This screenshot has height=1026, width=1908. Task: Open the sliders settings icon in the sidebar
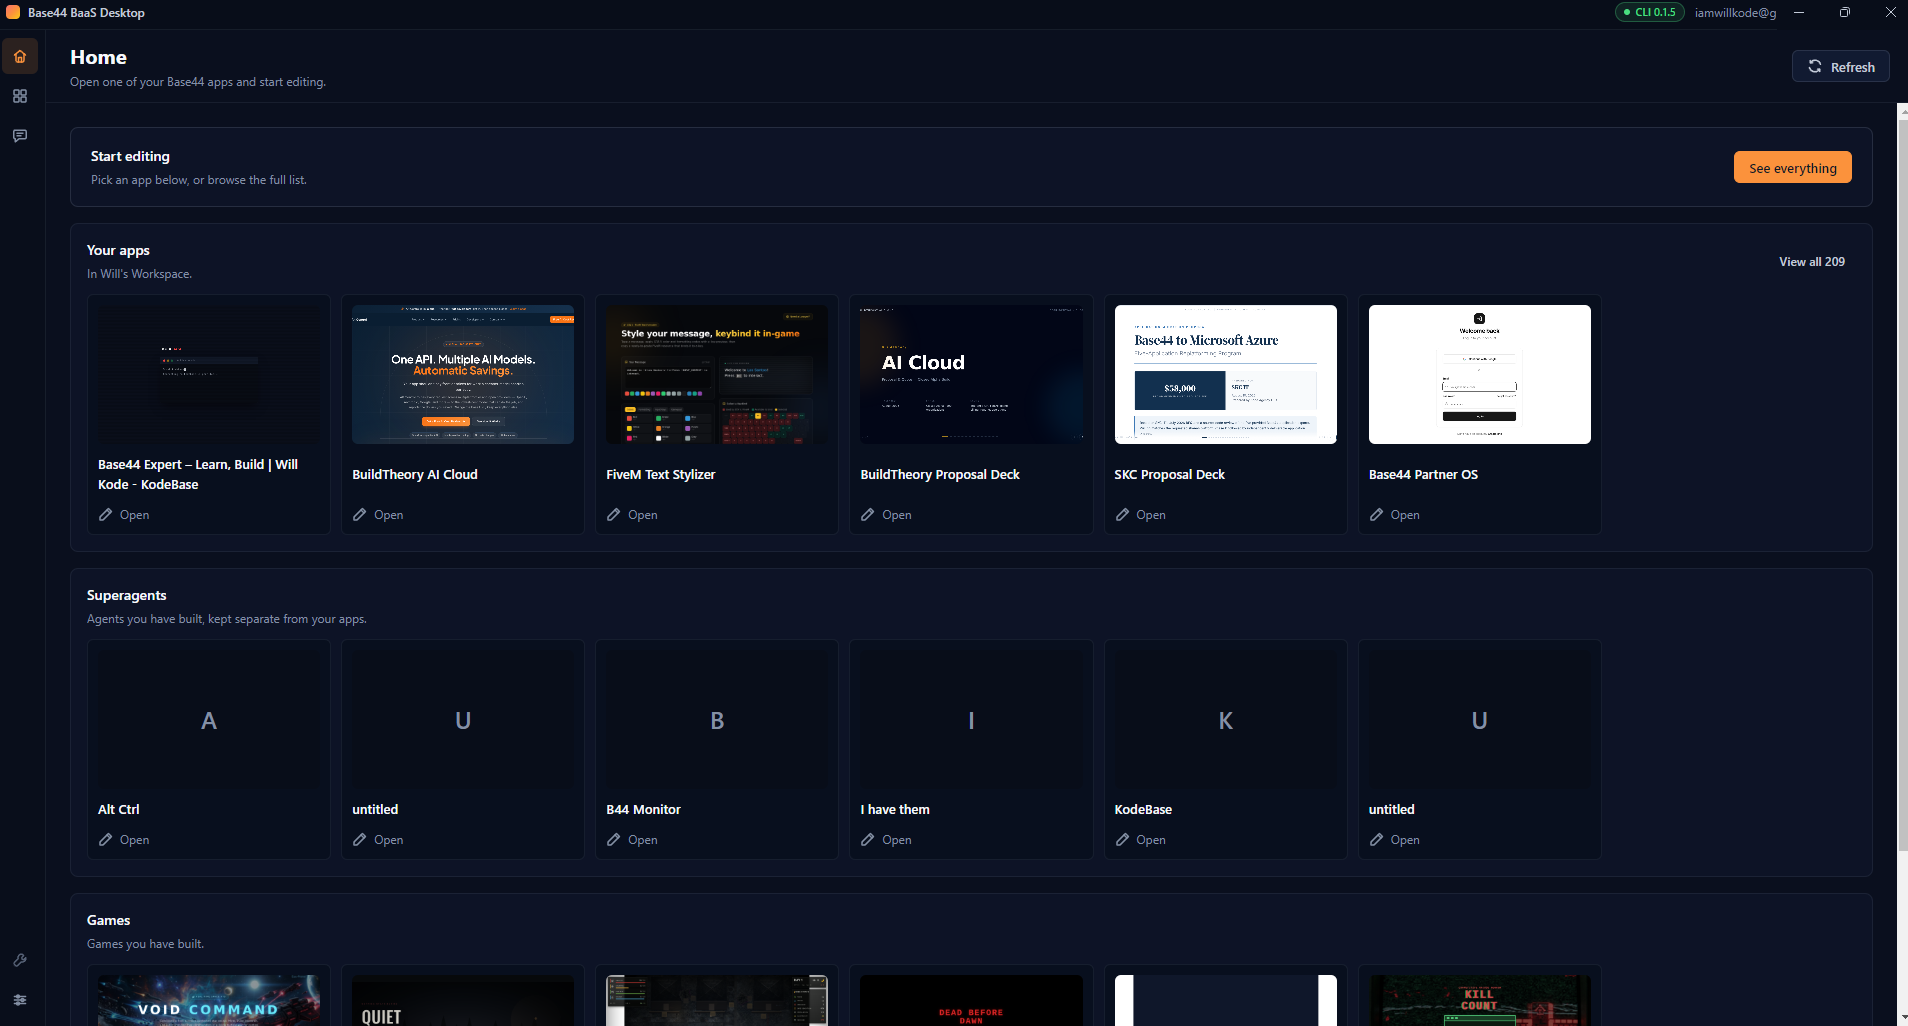pos(20,1000)
